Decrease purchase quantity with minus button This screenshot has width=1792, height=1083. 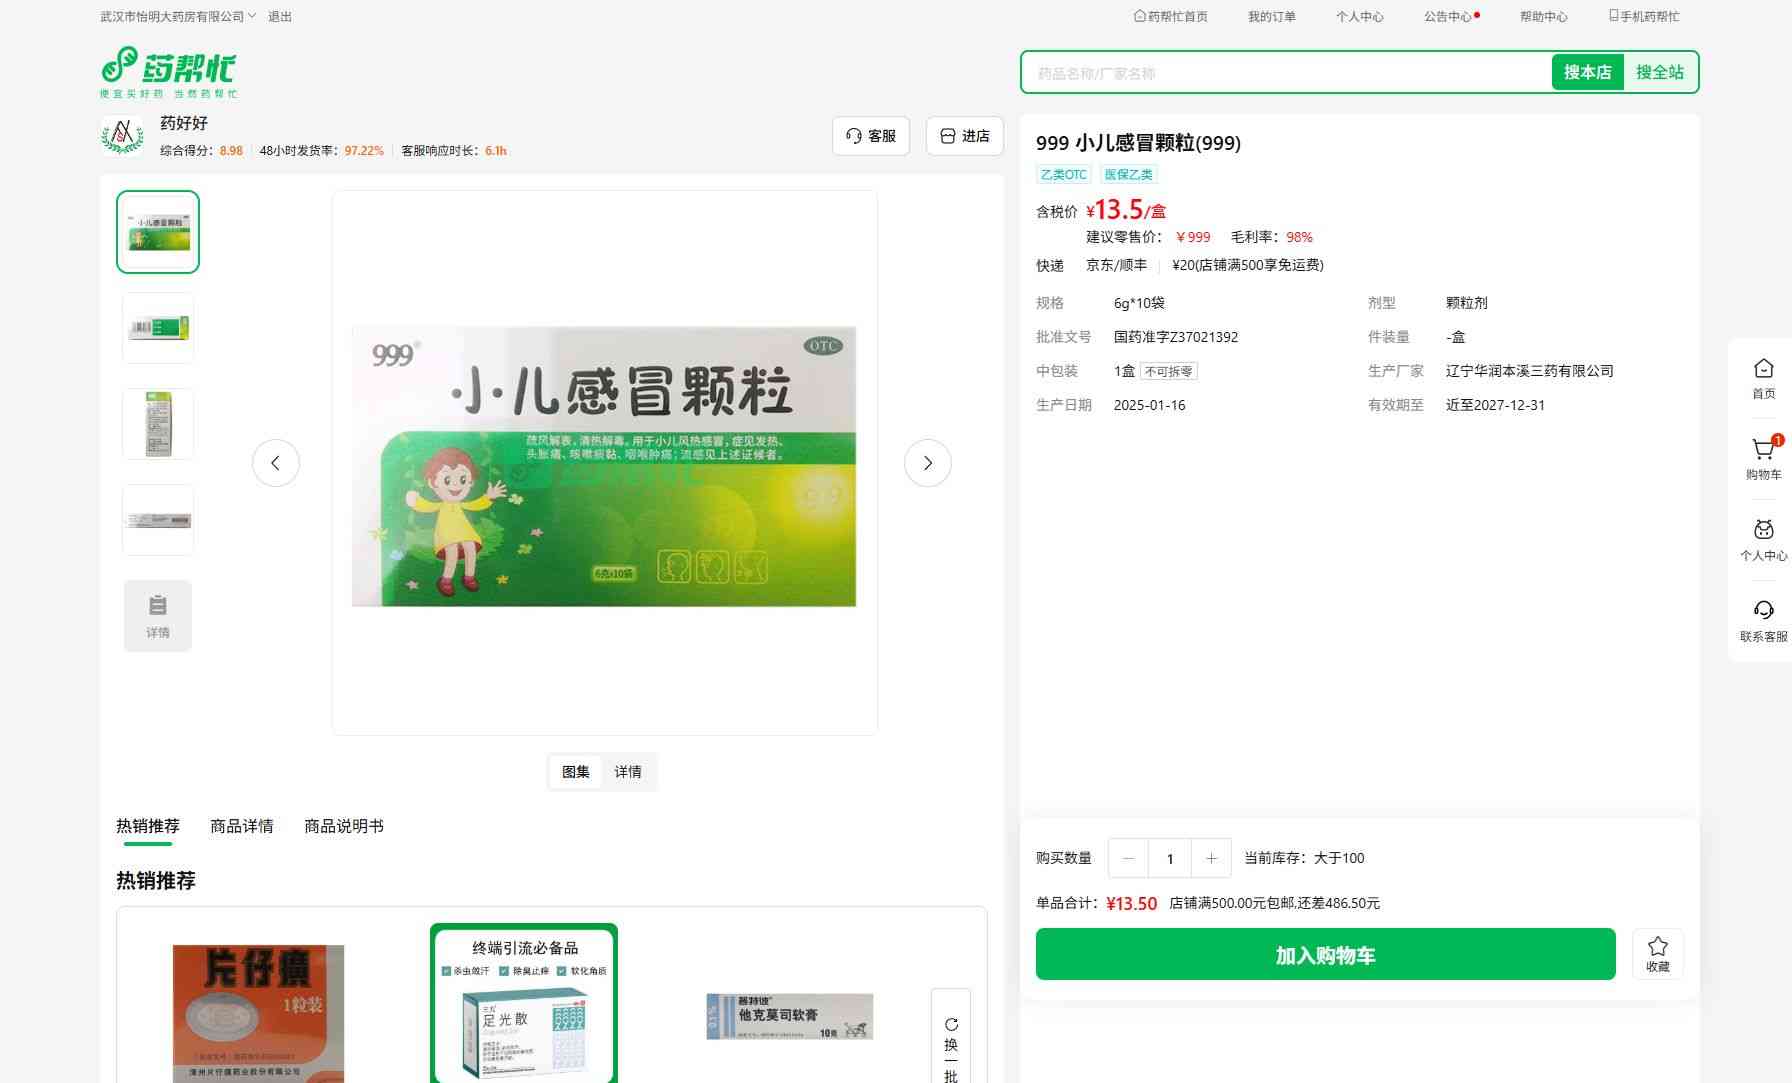(1128, 858)
